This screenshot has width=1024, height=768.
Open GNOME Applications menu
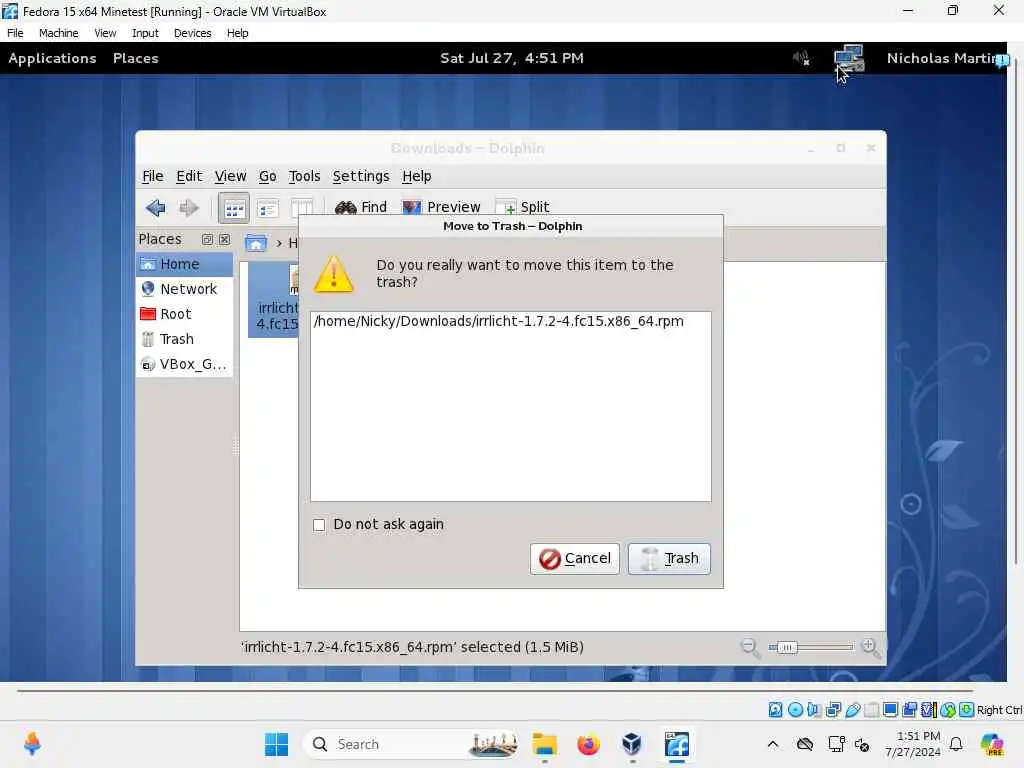pyautogui.click(x=52, y=58)
